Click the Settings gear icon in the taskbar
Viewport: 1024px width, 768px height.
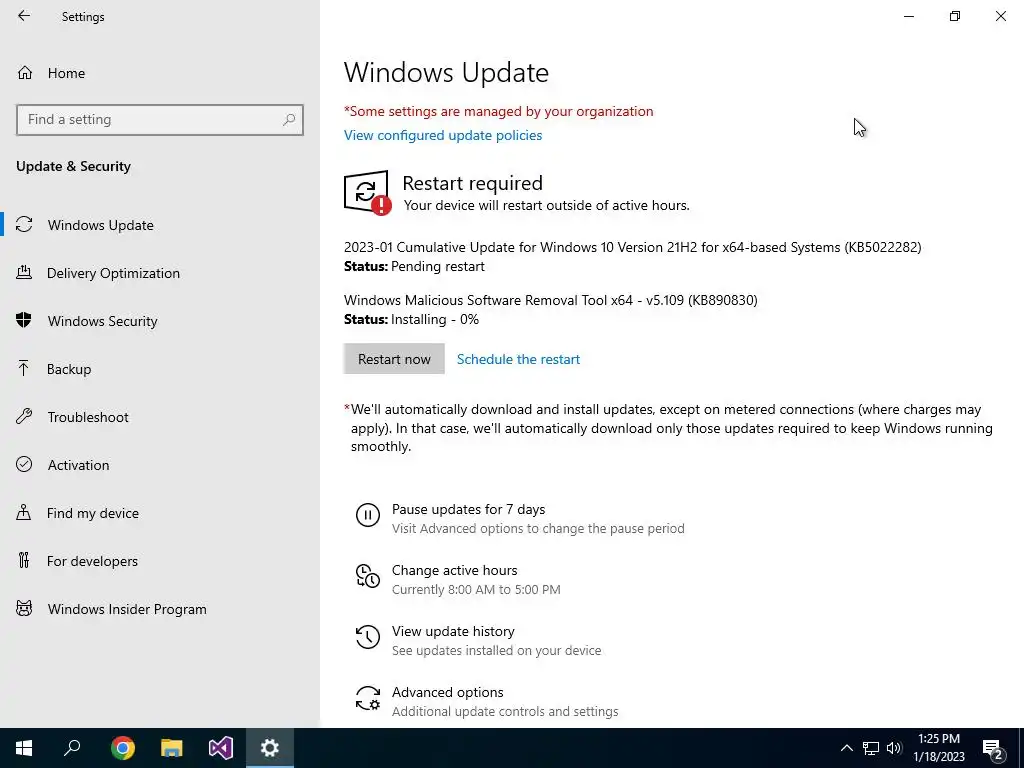[x=270, y=748]
